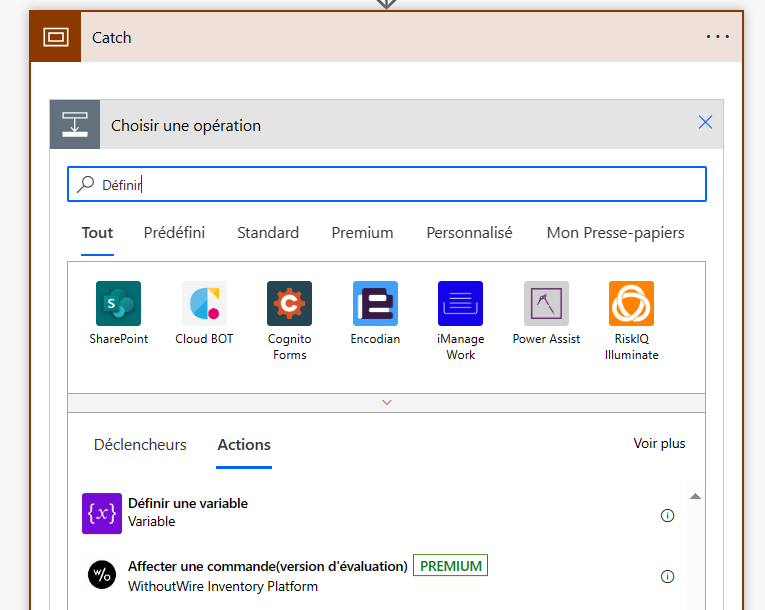Open the Catch ellipsis menu
765x610 pixels.
[x=718, y=37]
